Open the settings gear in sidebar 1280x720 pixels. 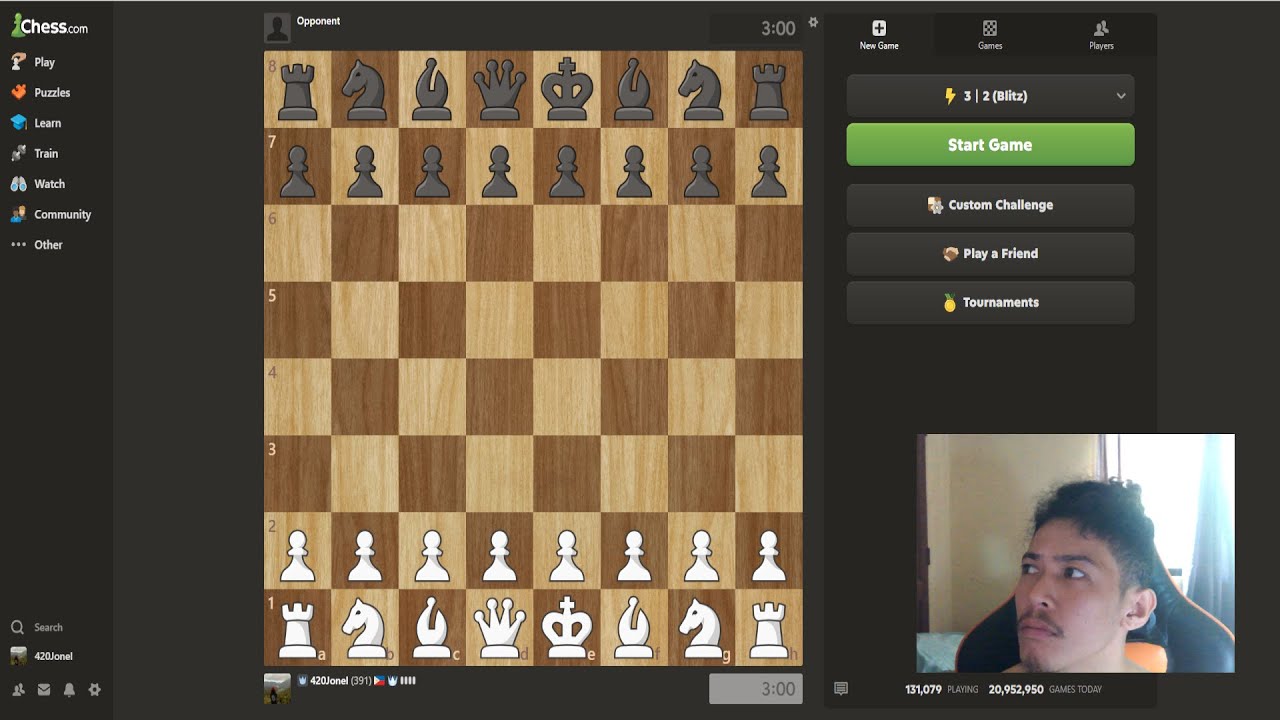coord(95,689)
